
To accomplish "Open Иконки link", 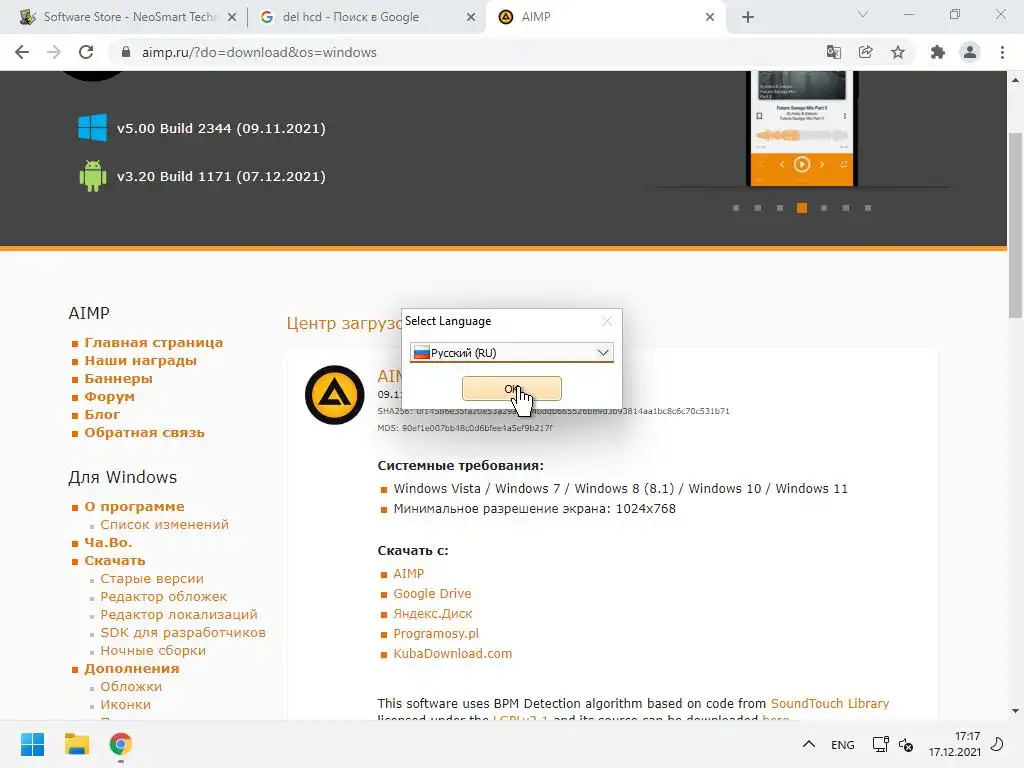I will (x=125, y=705).
